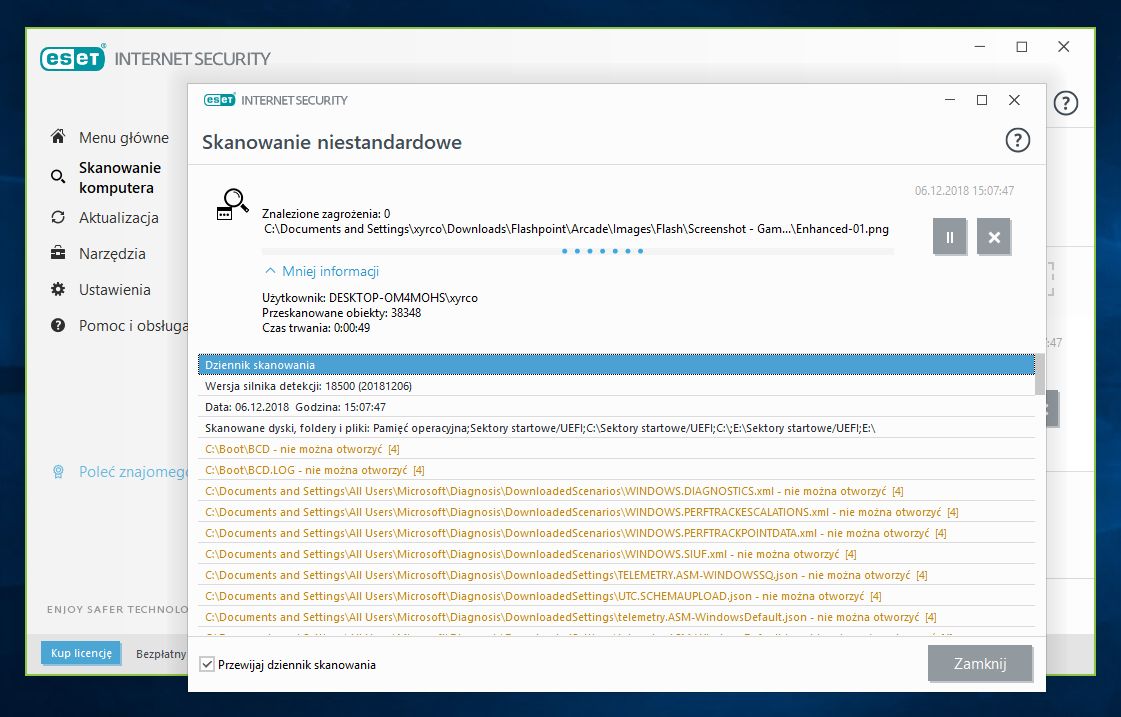Click the toolbox icon for Narzędzia
This screenshot has height=717, width=1121.
pos(58,253)
